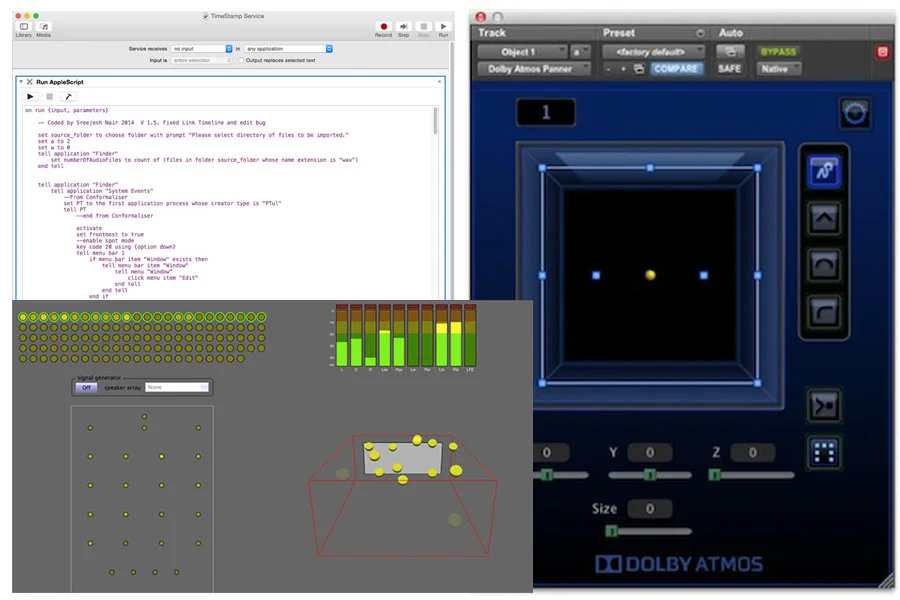
Task: Select the wedge elevation mode icon
Action: point(824,218)
